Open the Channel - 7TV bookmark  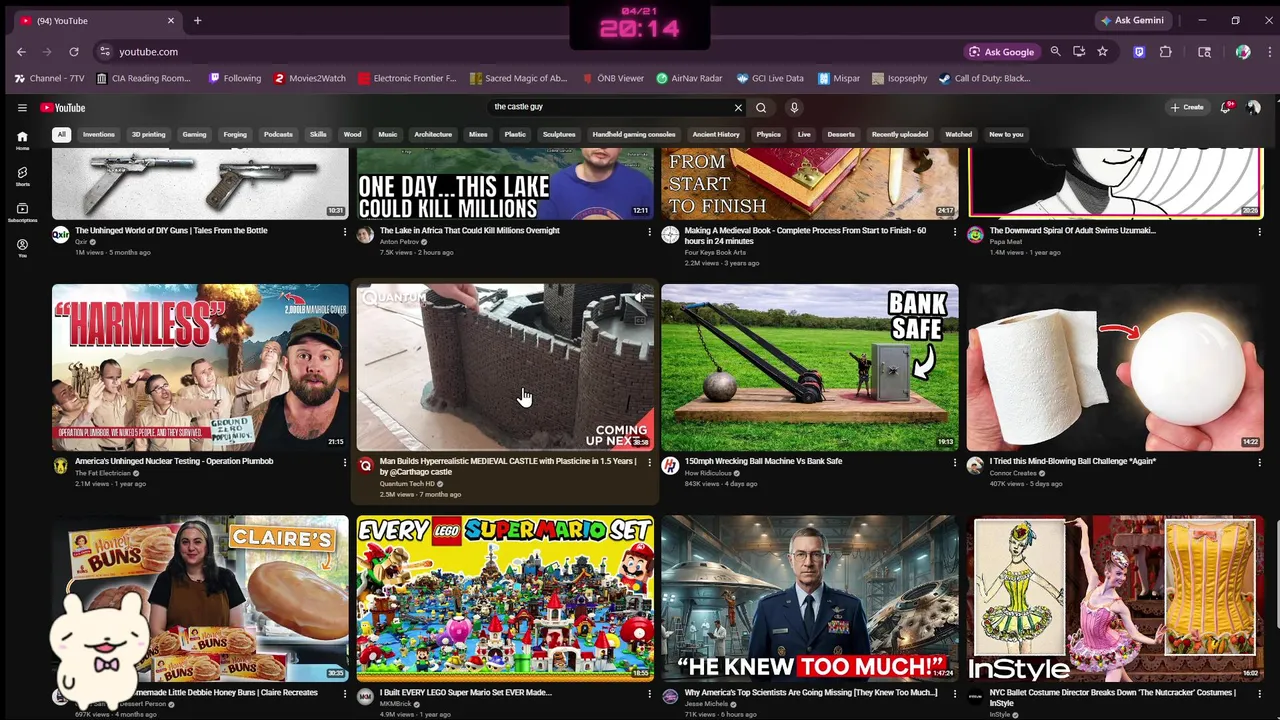pyautogui.click(x=49, y=78)
